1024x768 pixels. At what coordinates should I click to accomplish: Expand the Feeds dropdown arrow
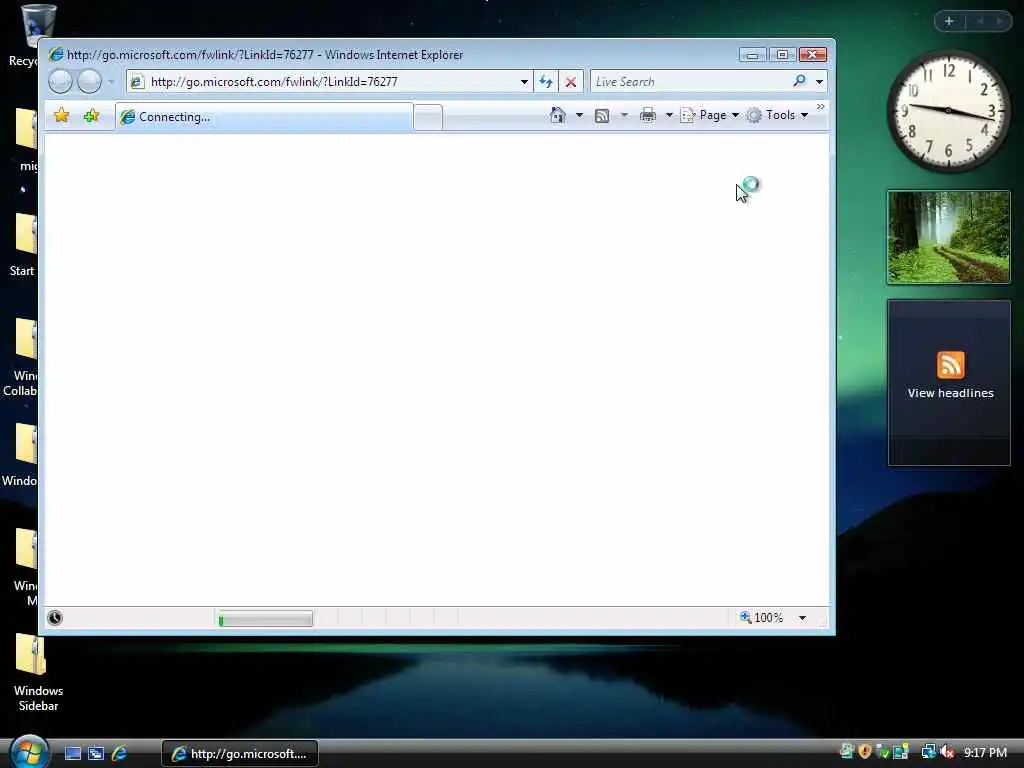(624, 116)
